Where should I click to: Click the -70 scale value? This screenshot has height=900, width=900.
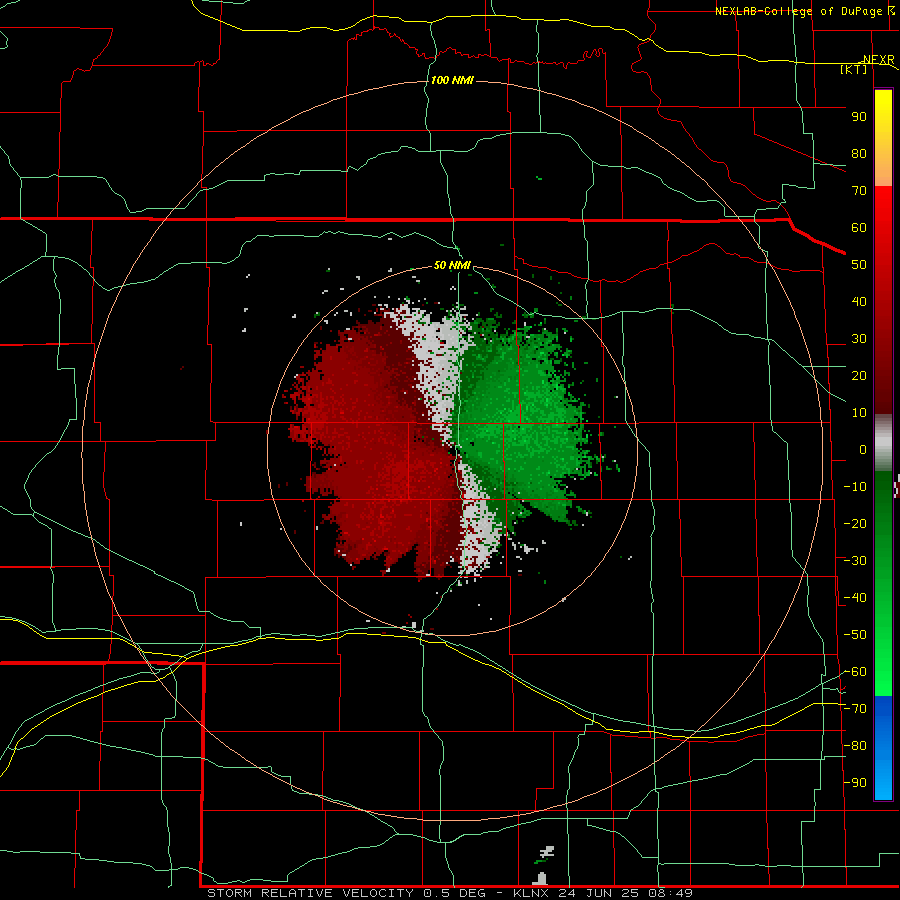[x=855, y=709]
